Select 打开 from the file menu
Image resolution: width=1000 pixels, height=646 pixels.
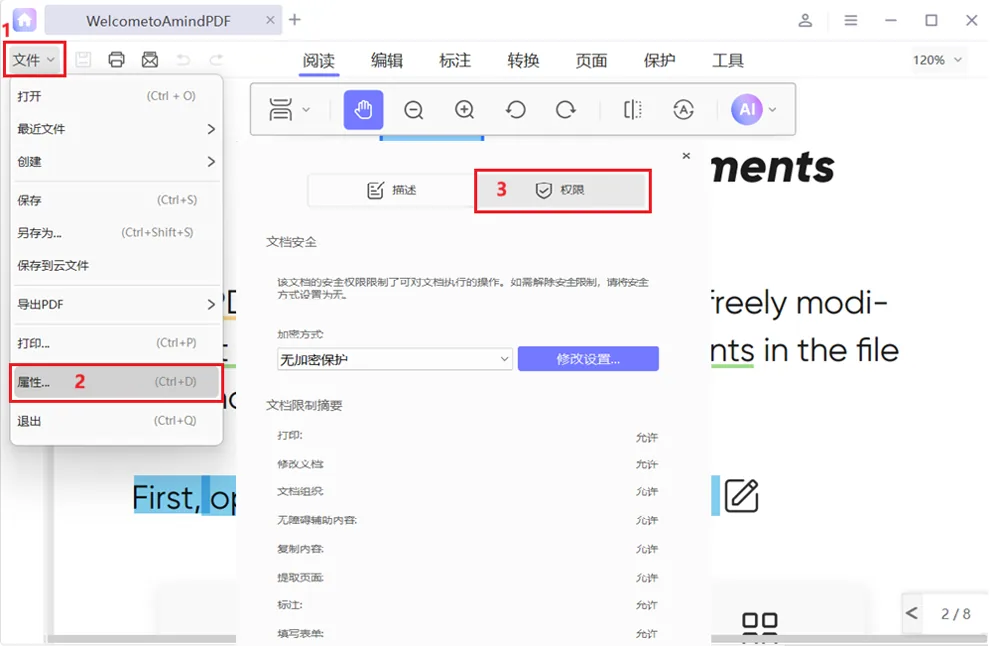tap(116, 96)
